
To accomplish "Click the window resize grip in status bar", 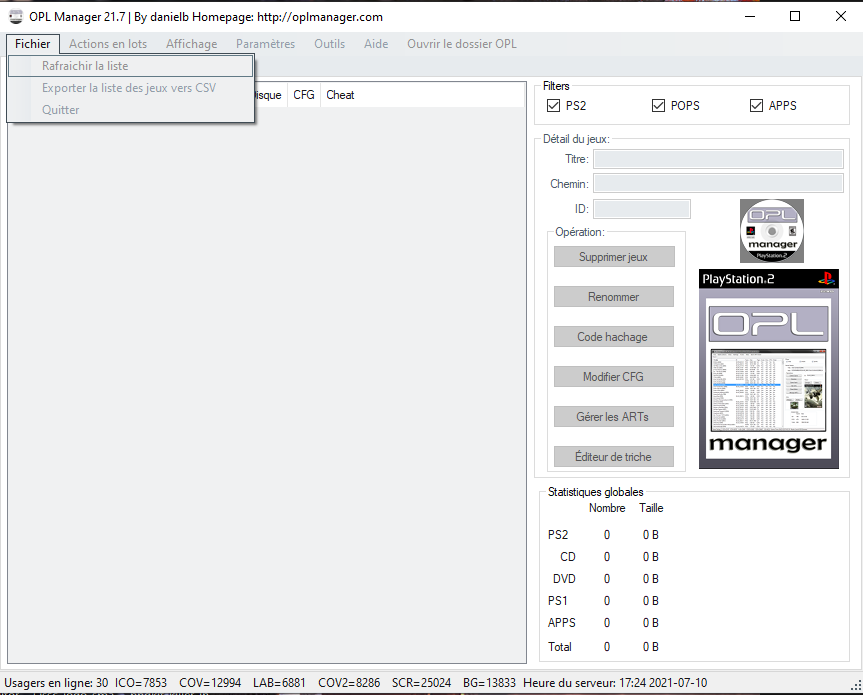I will click(x=856, y=685).
